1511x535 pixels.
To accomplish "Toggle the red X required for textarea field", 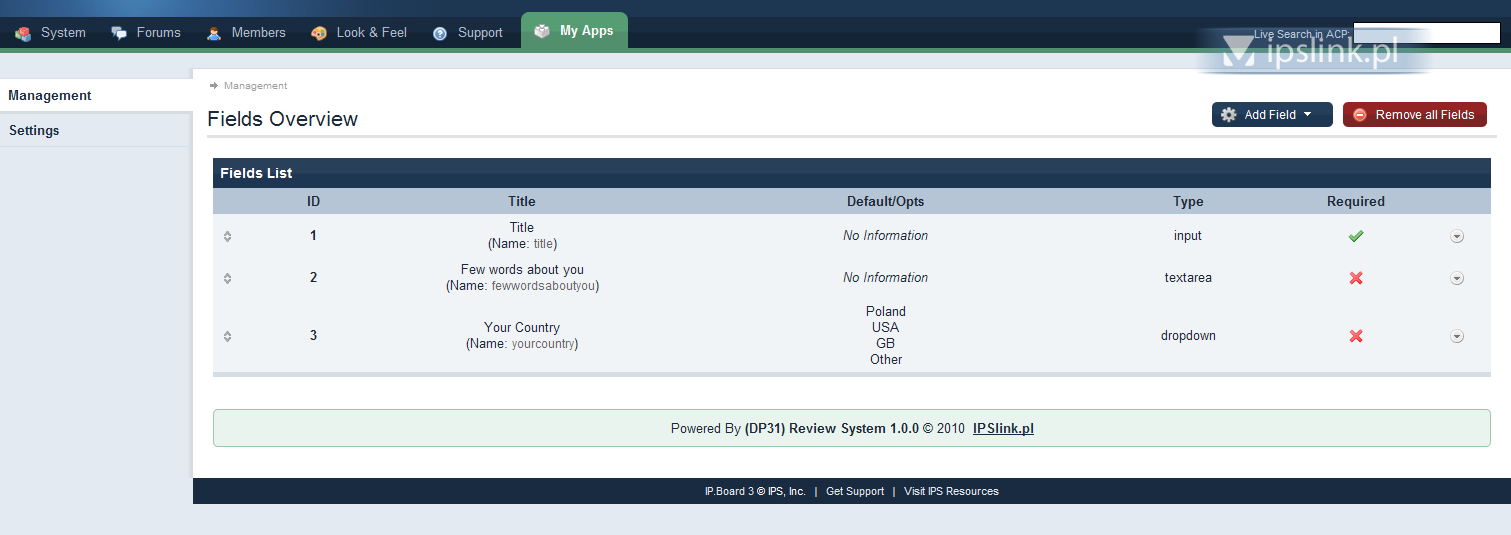I will click(1356, 278).
